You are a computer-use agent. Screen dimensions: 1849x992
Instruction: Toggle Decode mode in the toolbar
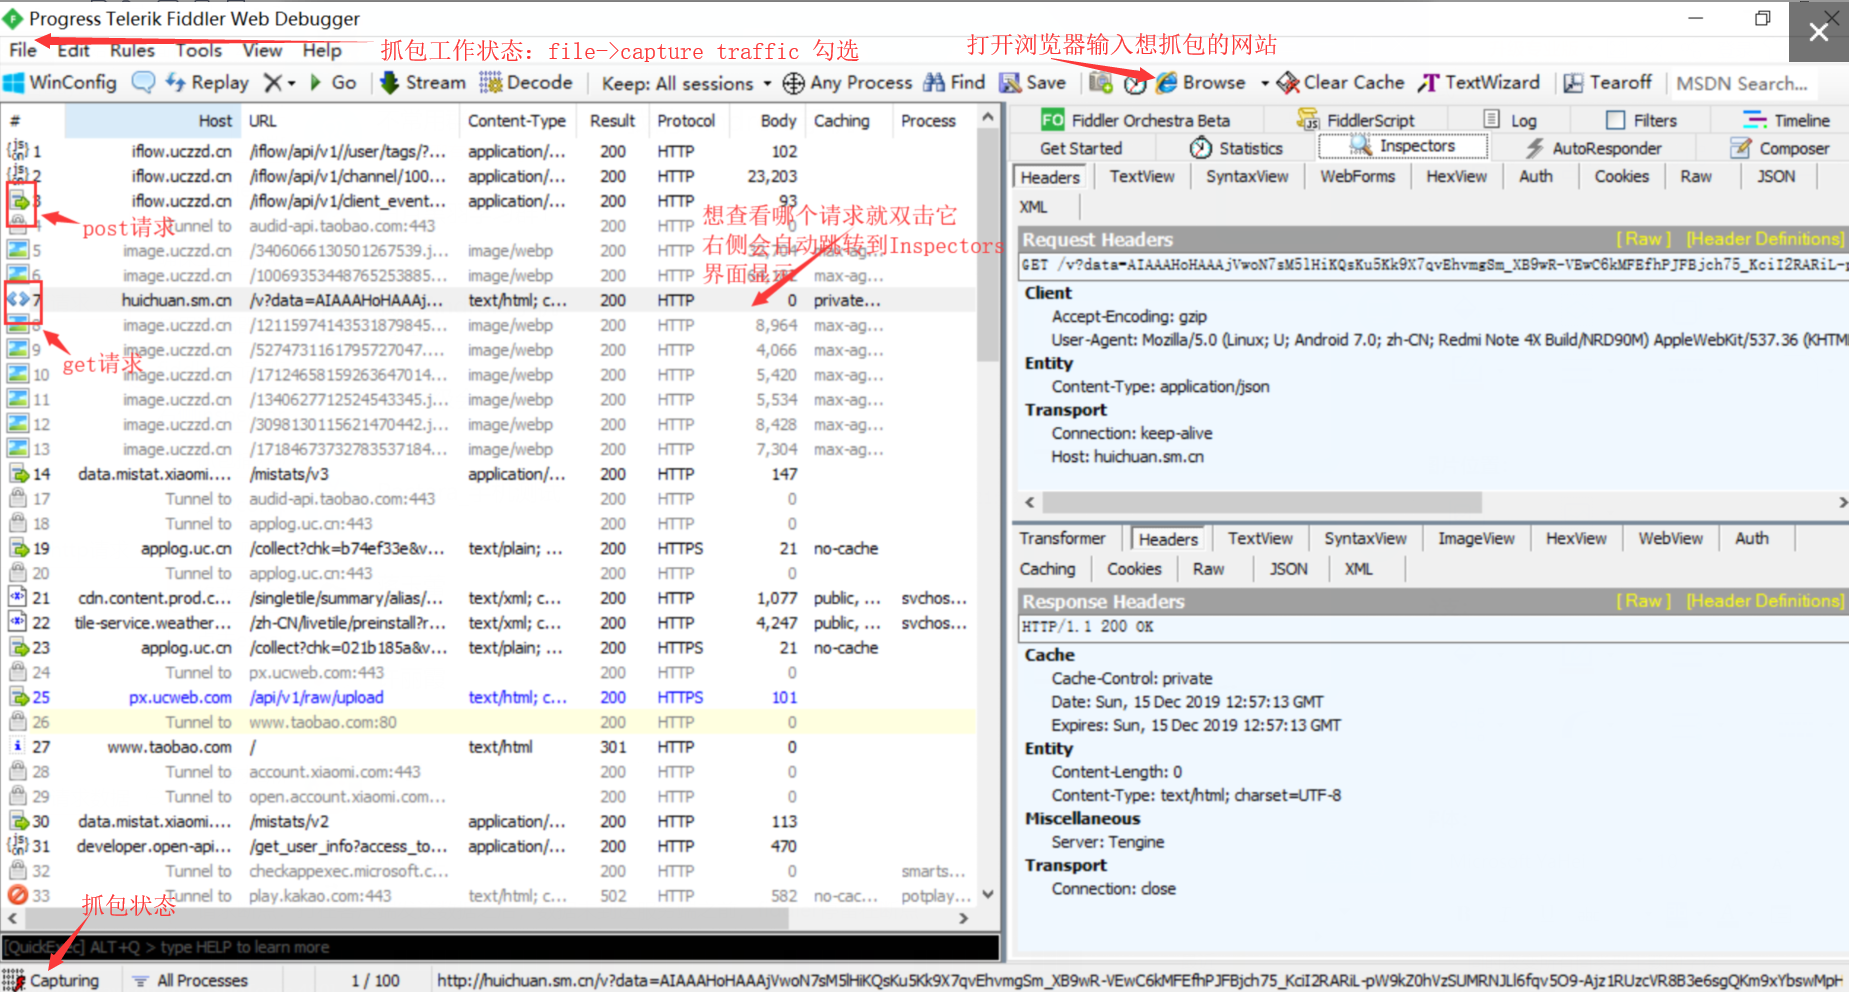click(526, 83)
